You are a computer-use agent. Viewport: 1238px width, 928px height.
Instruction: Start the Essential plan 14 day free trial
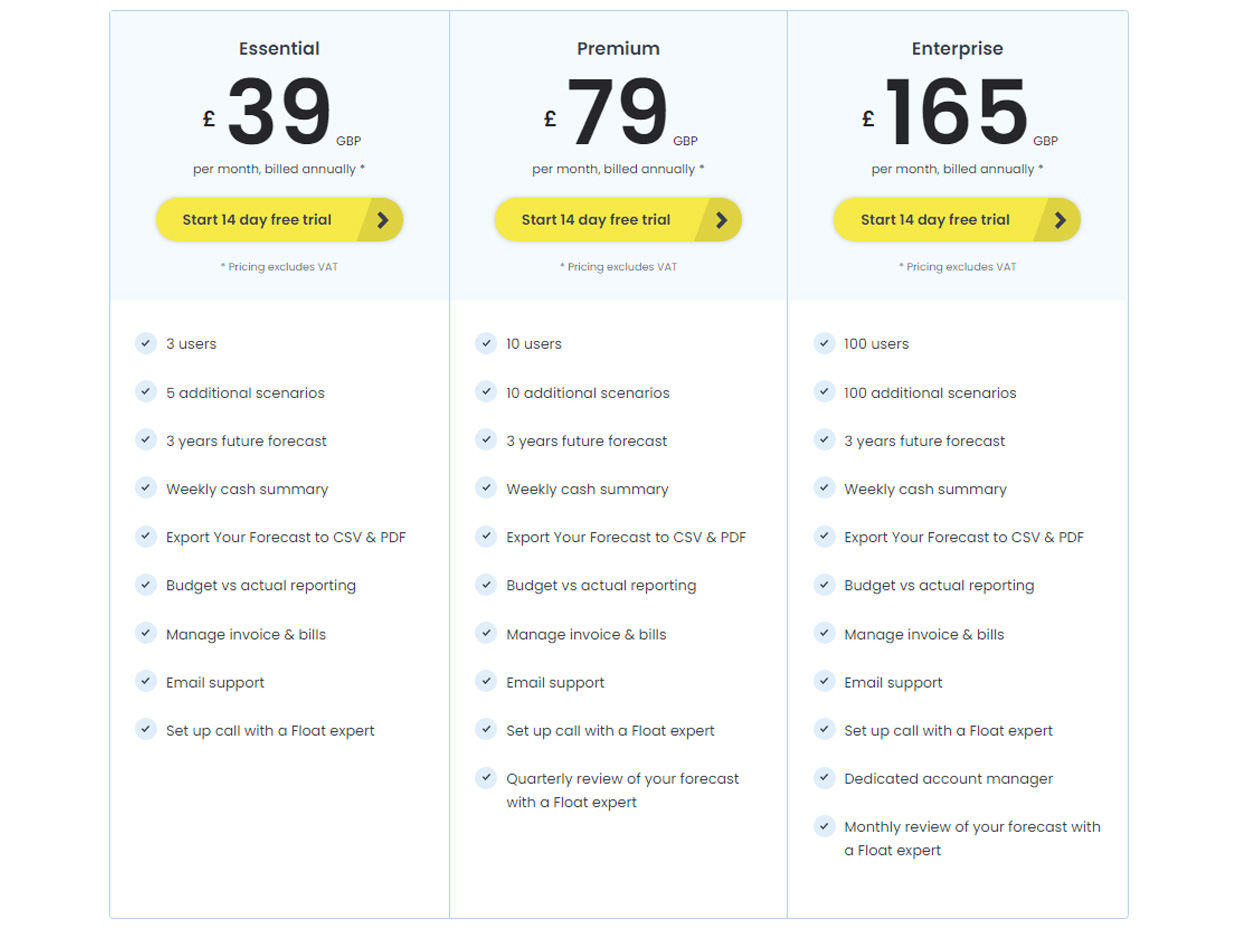[x=279, y=220]
